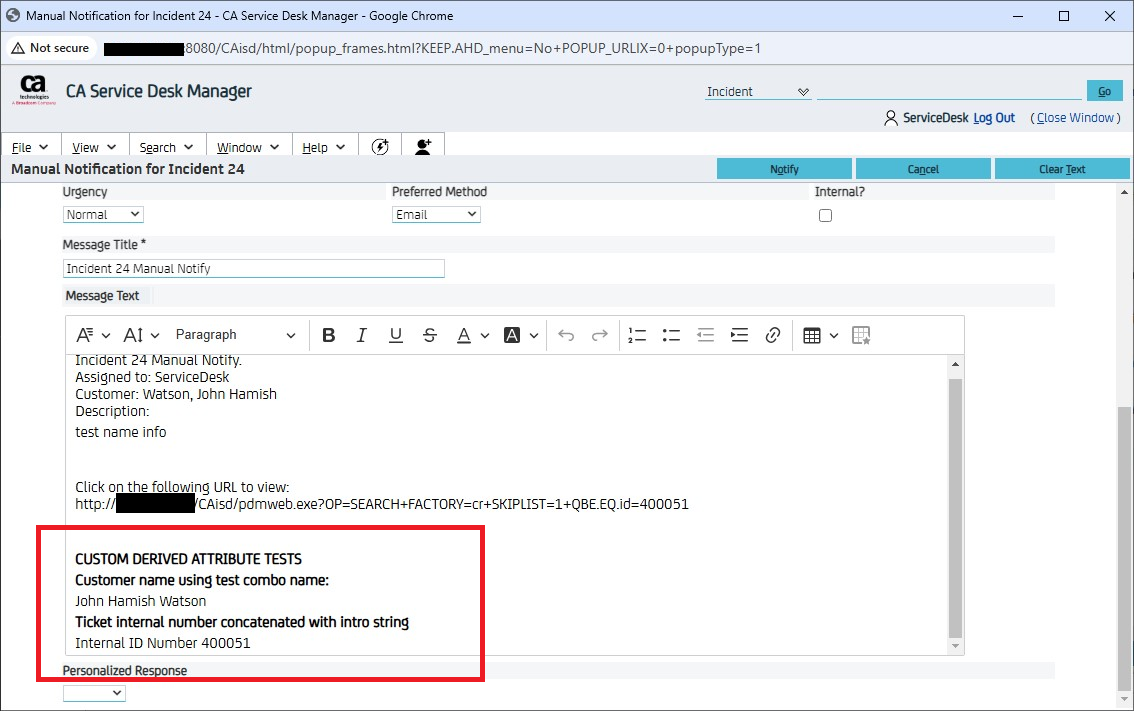
Task: Send notification with the Notify button
Action: click(784, 169)
